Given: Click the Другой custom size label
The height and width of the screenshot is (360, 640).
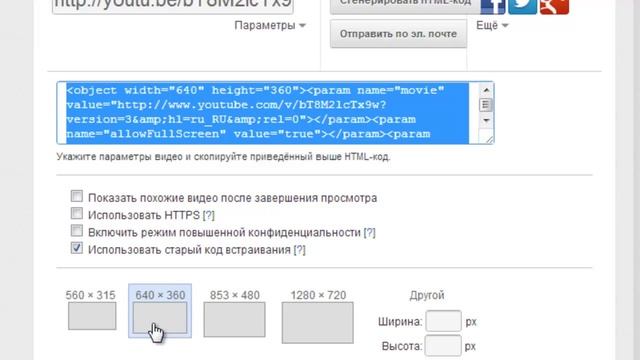Looking at the screenshot, I should pos(427,295).
